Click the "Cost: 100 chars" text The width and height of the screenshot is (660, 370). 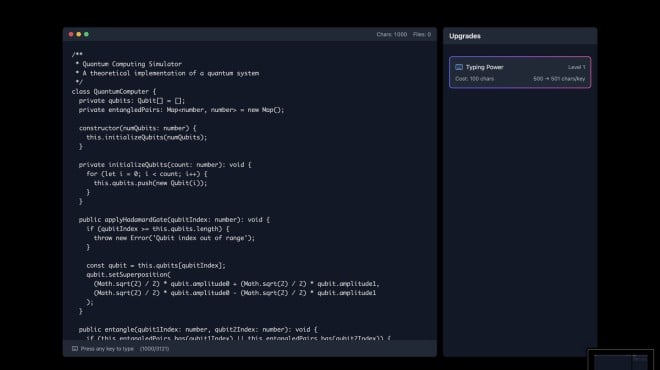tap(474, 79)
